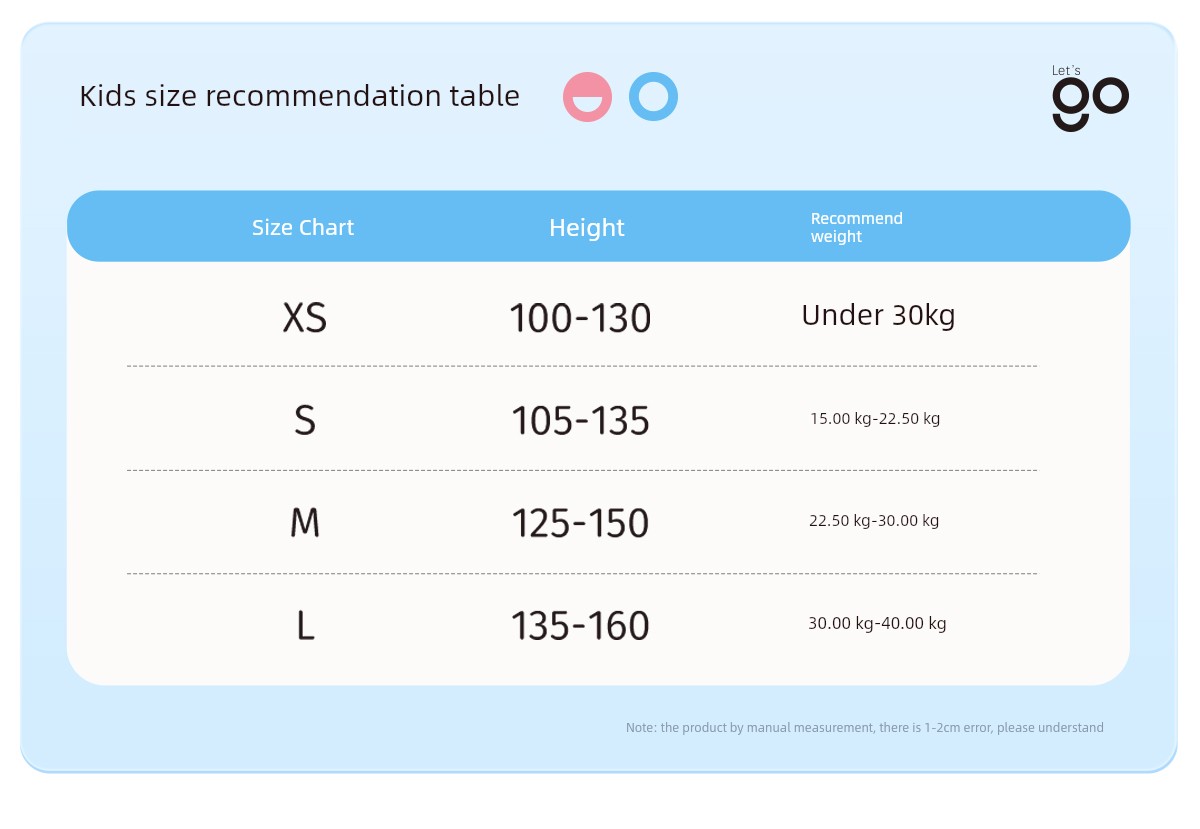The width and height of the screenshot is (1200, 829).
Task: Click the XS size label
Action: 305,318
